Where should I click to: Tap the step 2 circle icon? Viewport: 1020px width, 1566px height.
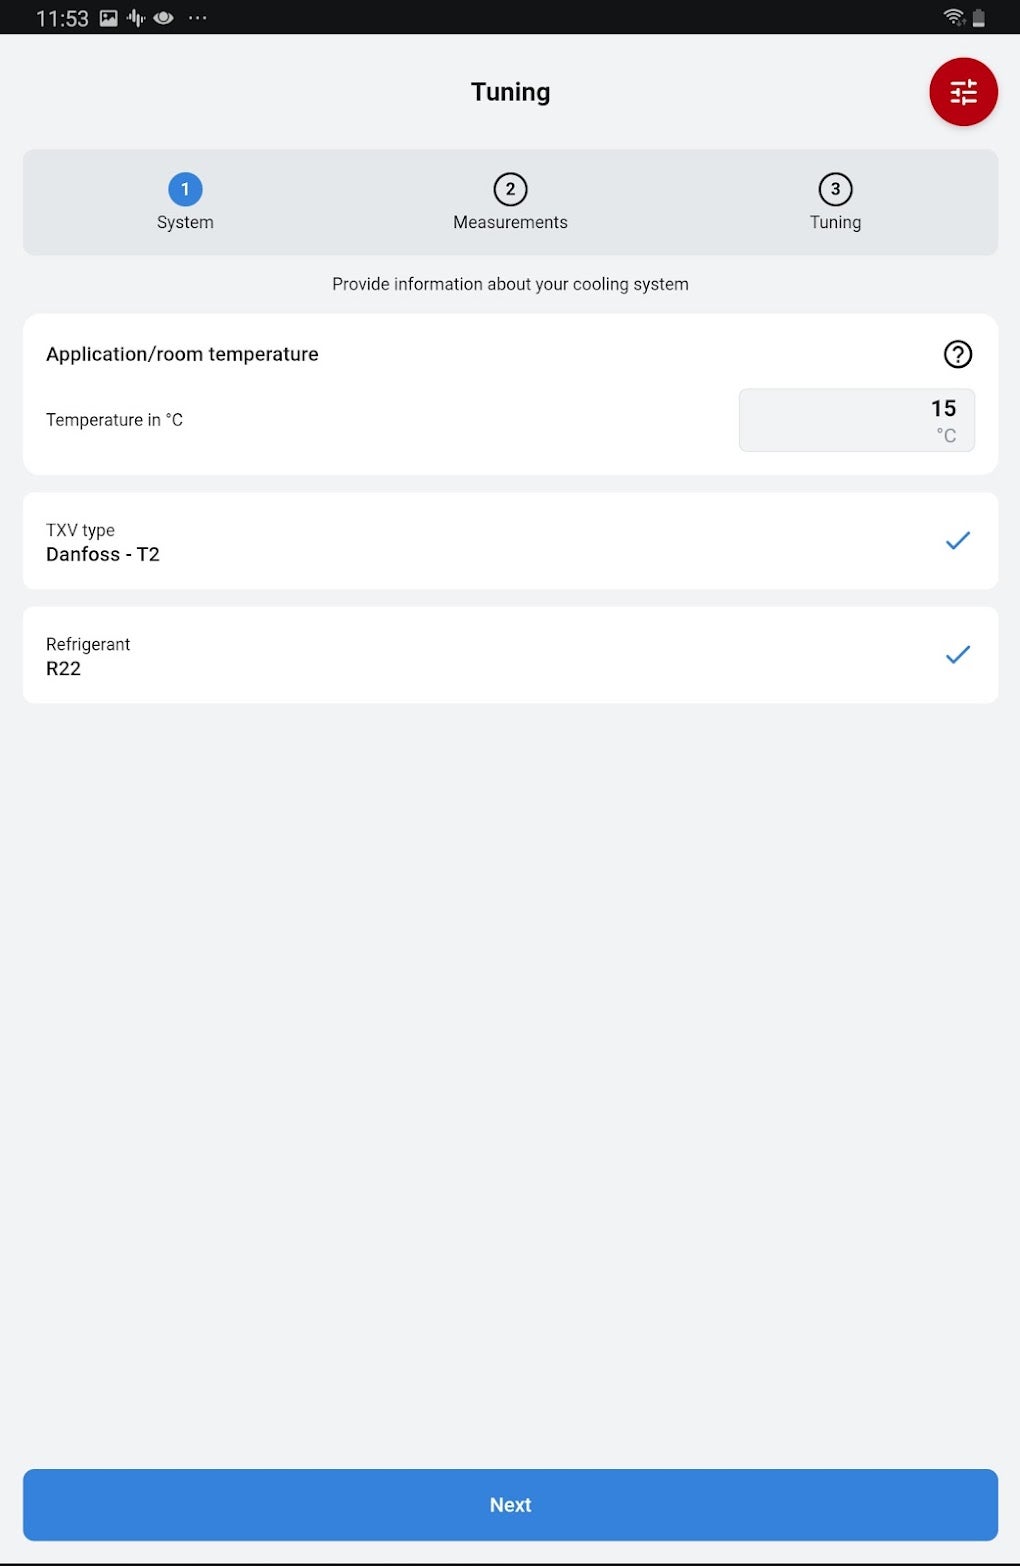[510, 189]
